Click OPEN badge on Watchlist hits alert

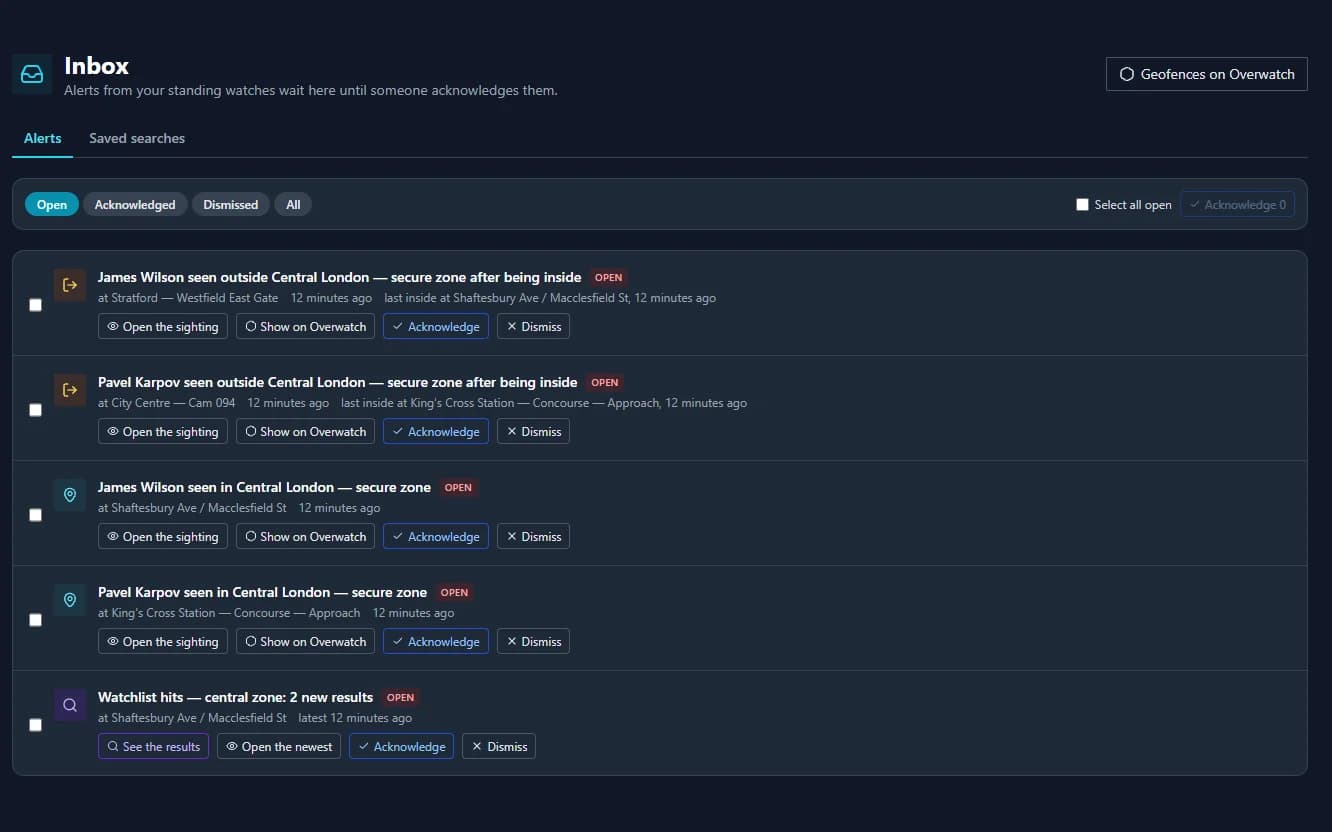pyautogui.click(x=400, y=698)
